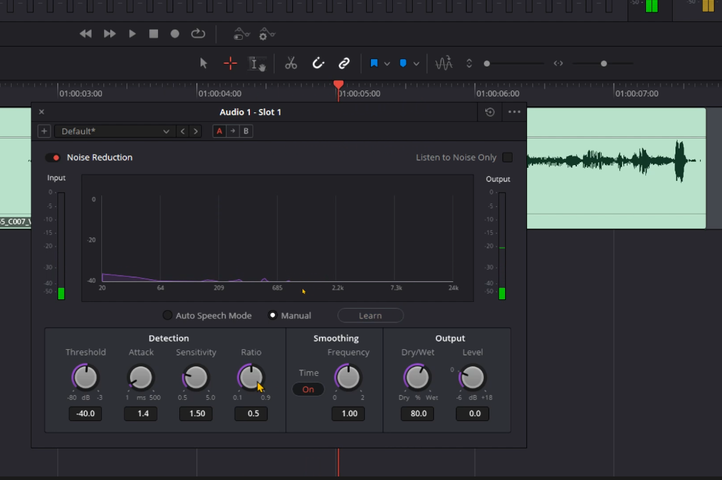Select the arrow pointer selection tool
The width and height of the screenshot is (722, 480).
coord(204,63)
